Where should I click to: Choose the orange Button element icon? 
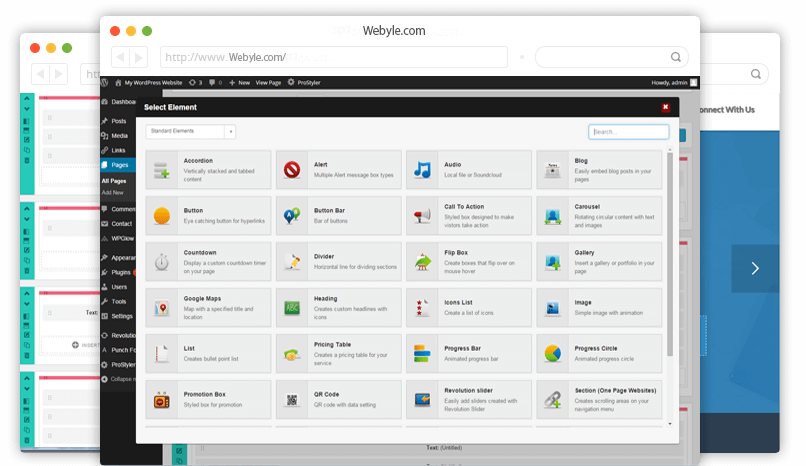point(161,216)
